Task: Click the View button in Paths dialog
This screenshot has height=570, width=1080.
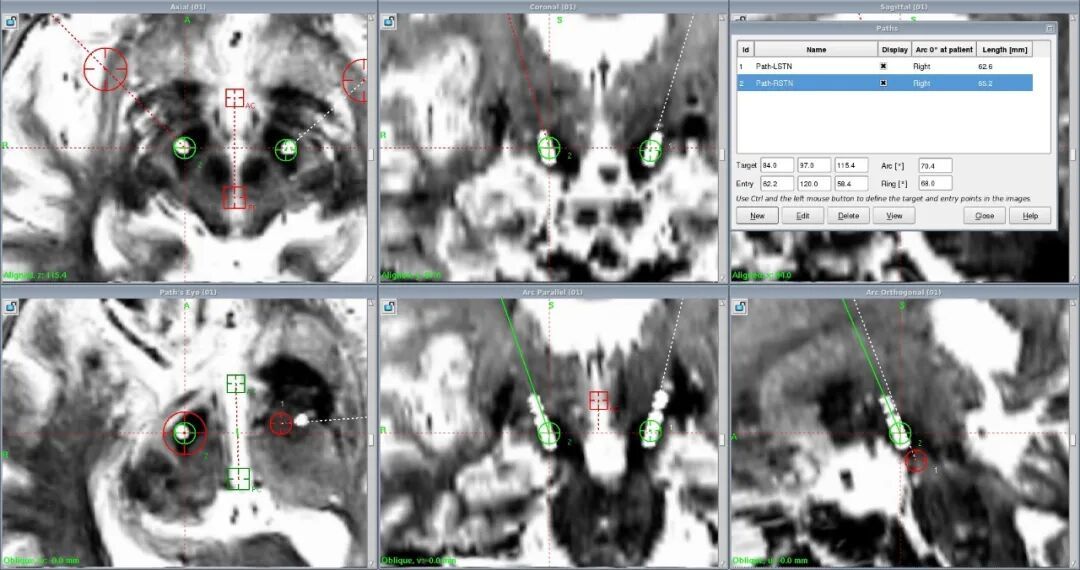Action: [893, 216]
